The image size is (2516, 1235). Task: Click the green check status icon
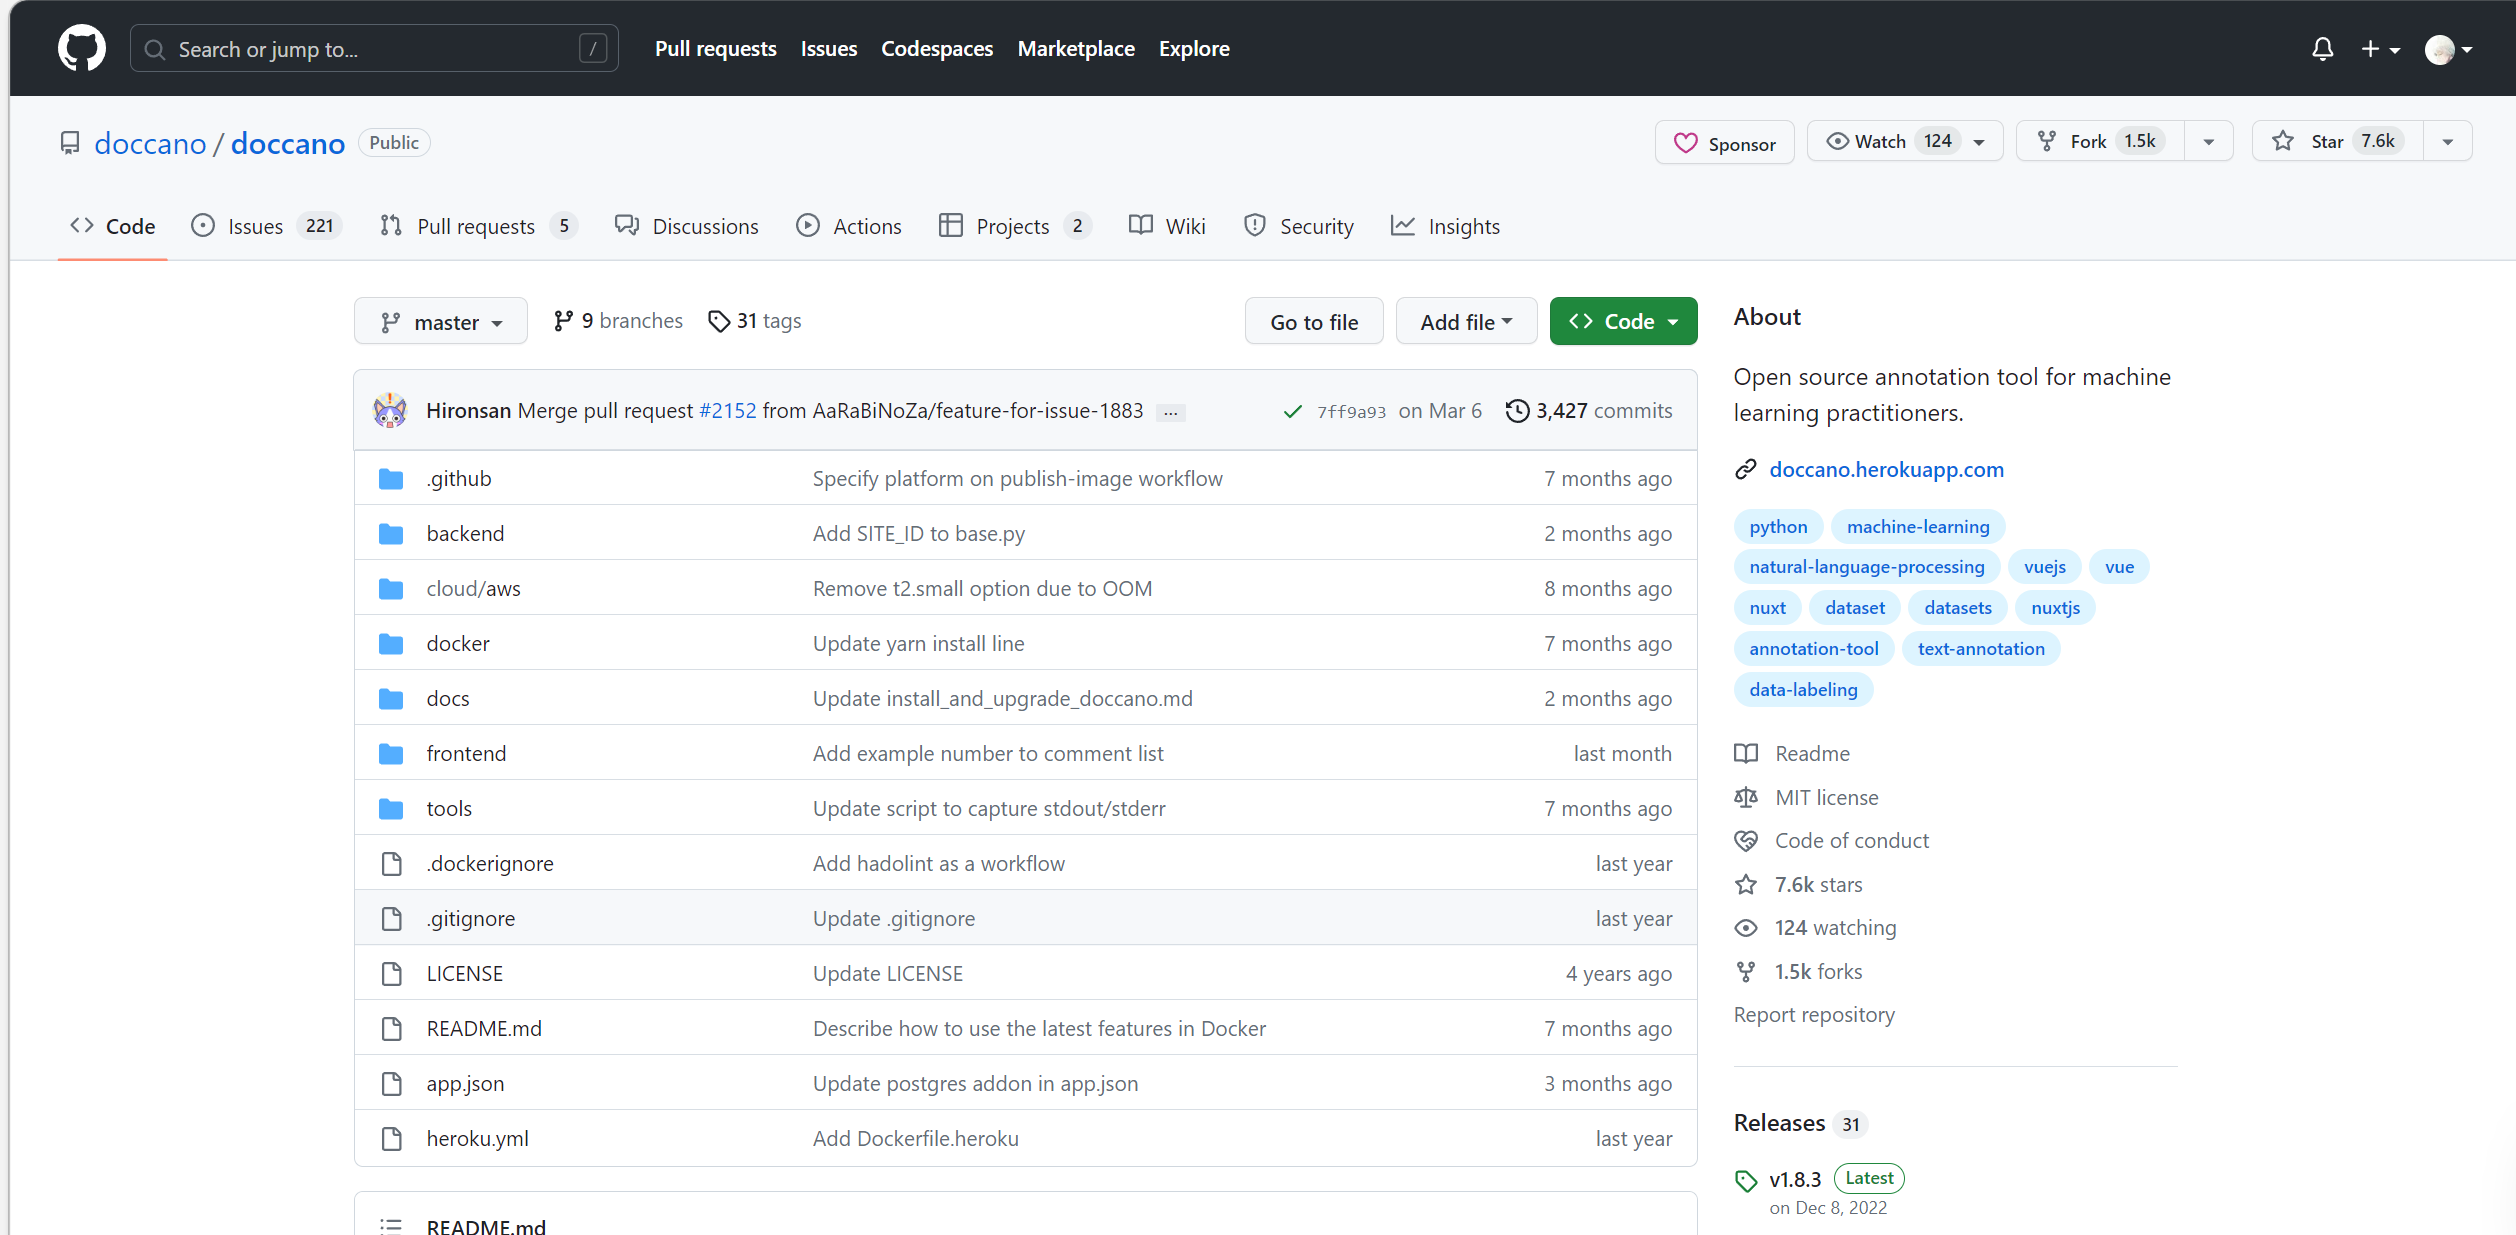click(x=1293, y=411)
